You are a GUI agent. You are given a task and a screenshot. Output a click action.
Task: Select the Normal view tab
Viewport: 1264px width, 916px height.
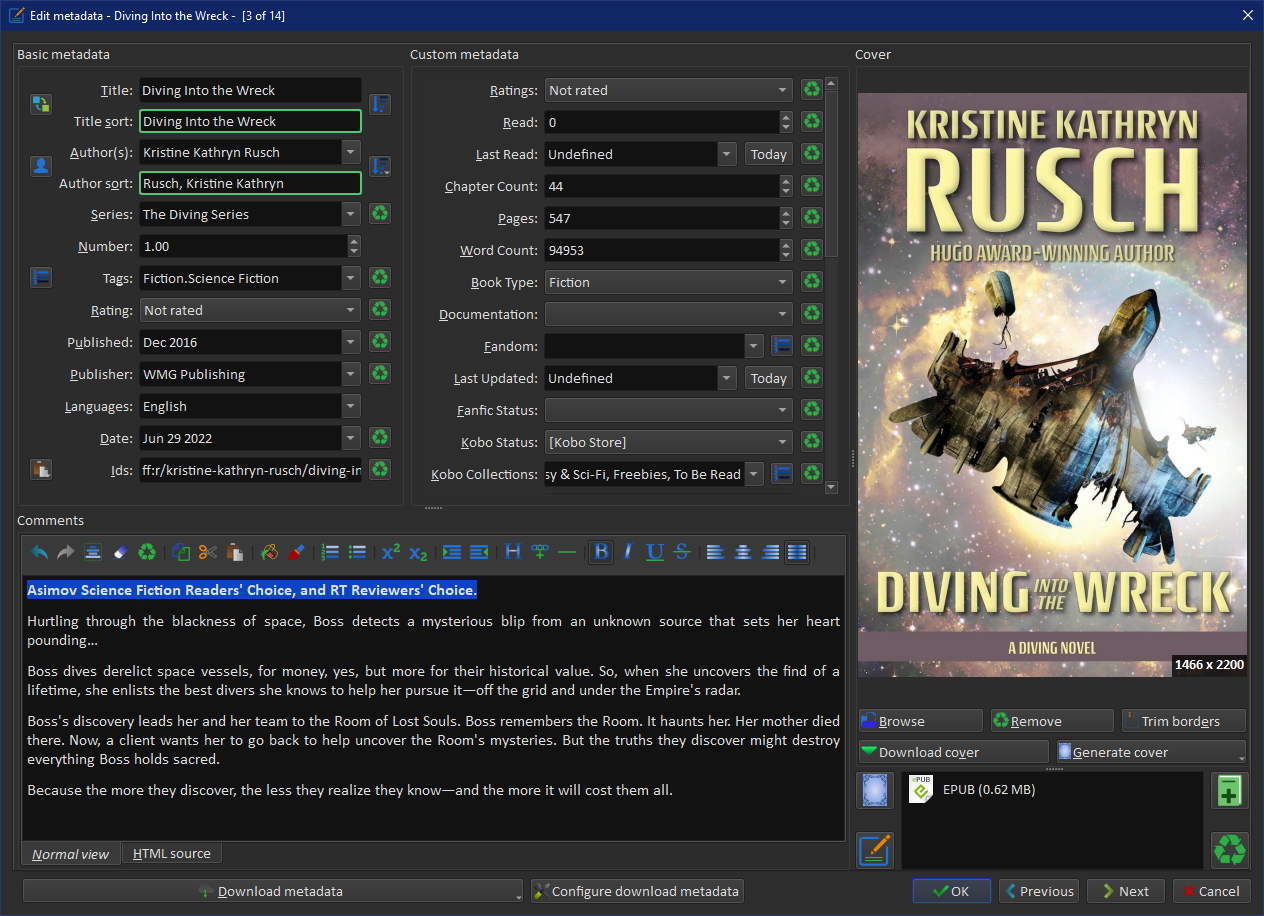[x=70, y=854]
